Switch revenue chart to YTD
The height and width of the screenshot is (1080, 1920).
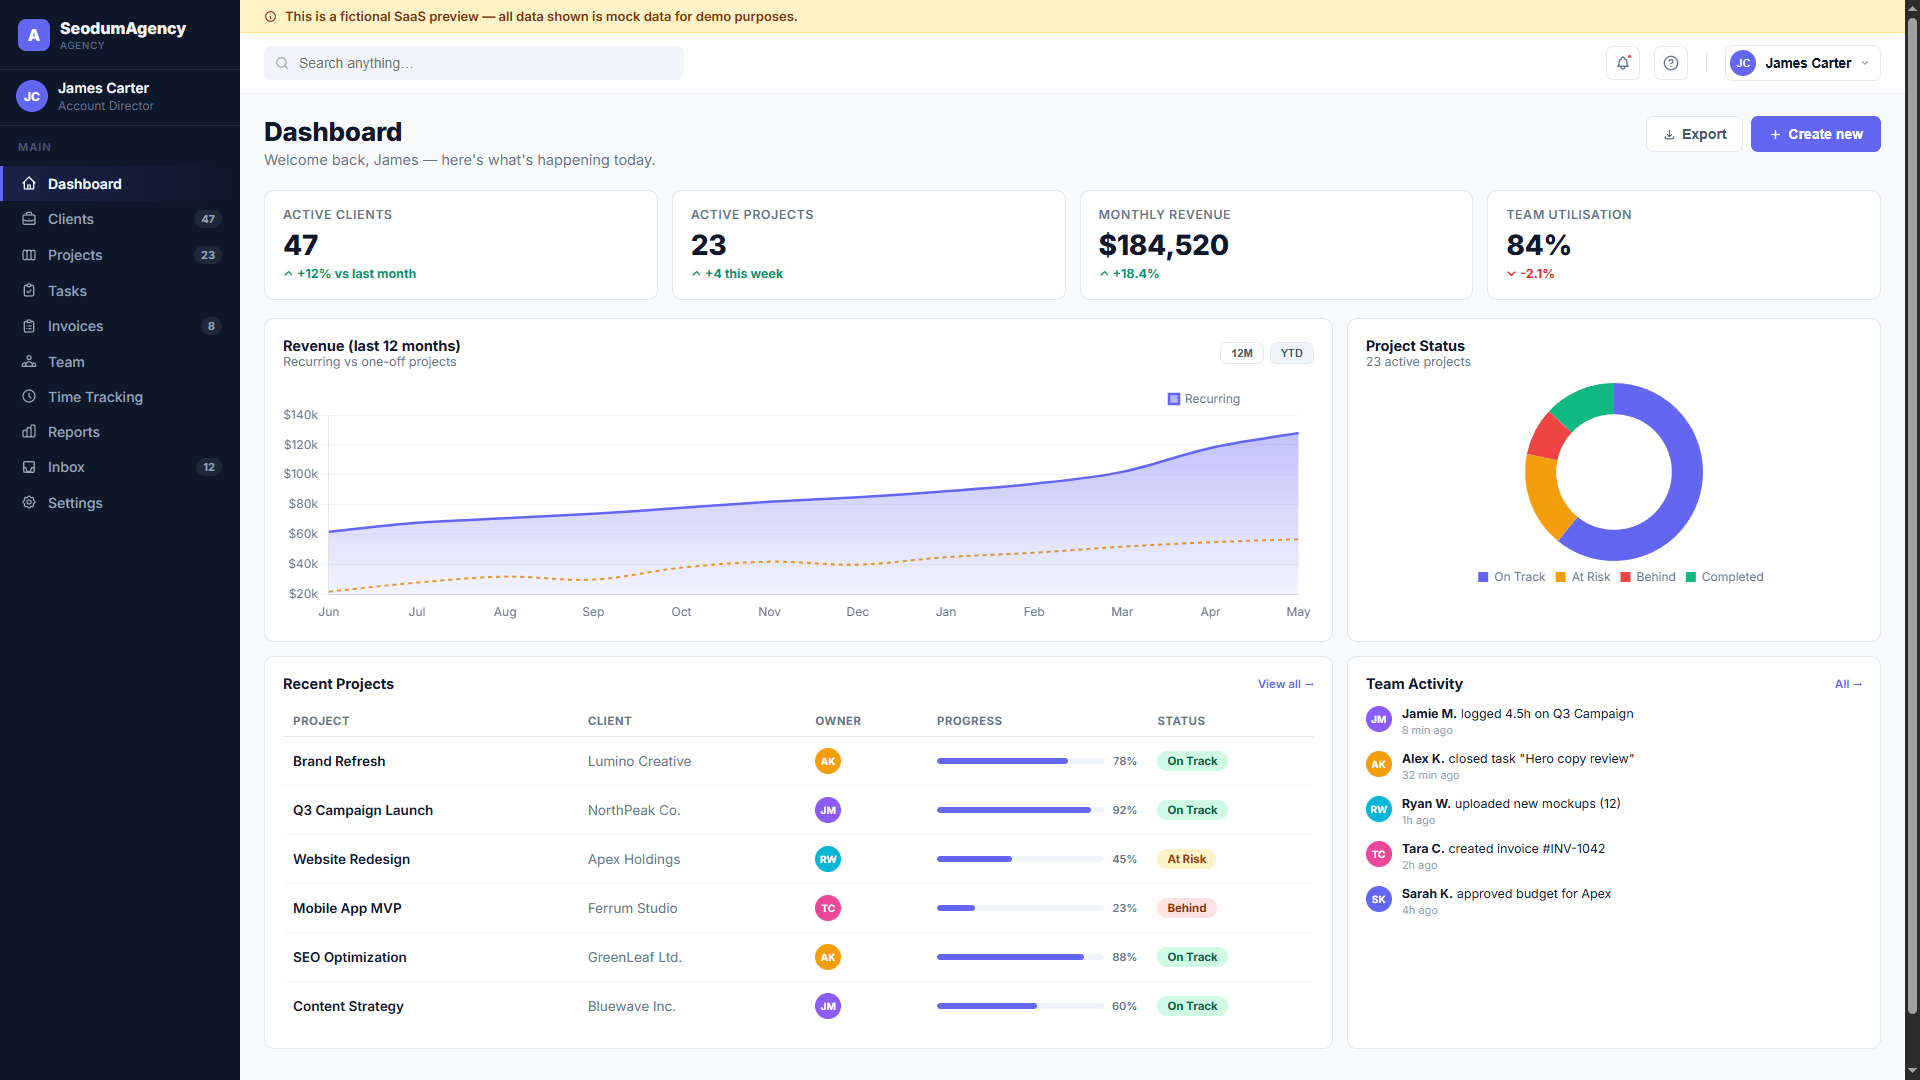click(x=1292, y=353)
